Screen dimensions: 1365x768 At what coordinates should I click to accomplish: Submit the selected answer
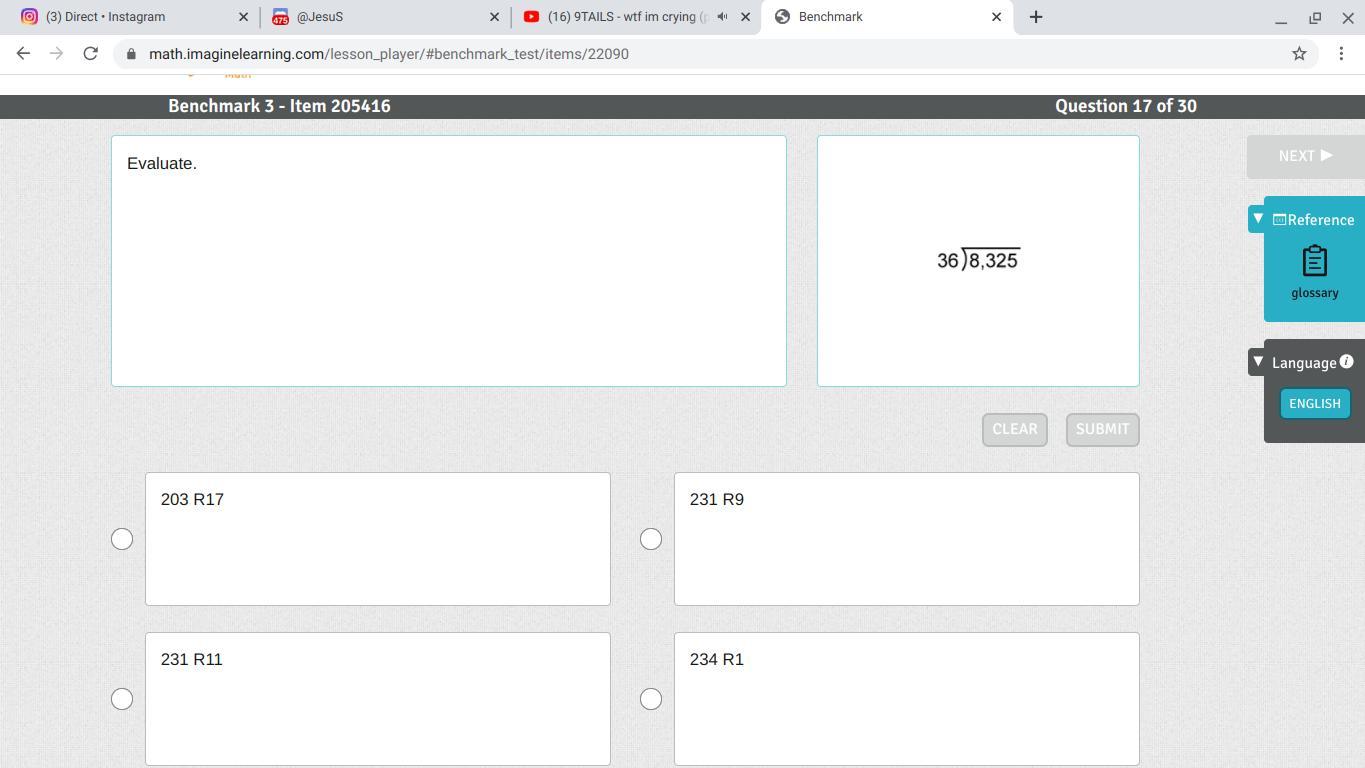point(1102,429)
